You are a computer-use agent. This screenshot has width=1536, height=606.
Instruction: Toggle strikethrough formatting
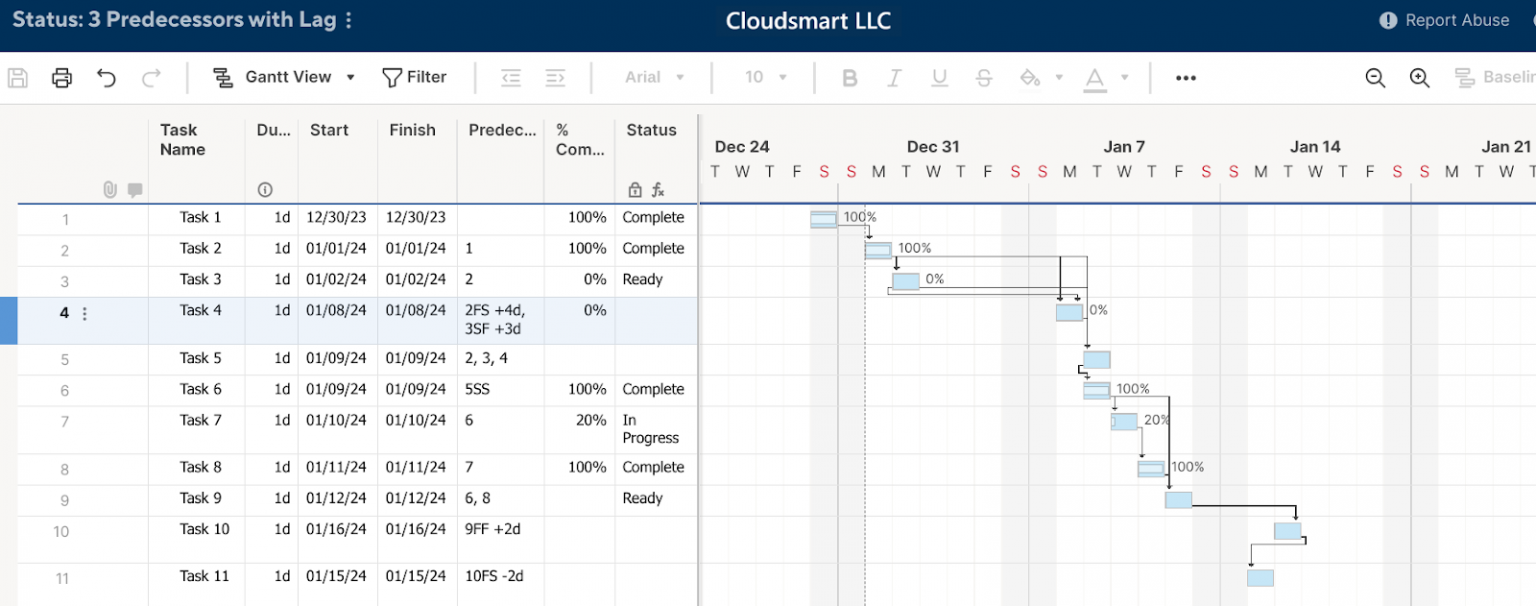point(984,77)
